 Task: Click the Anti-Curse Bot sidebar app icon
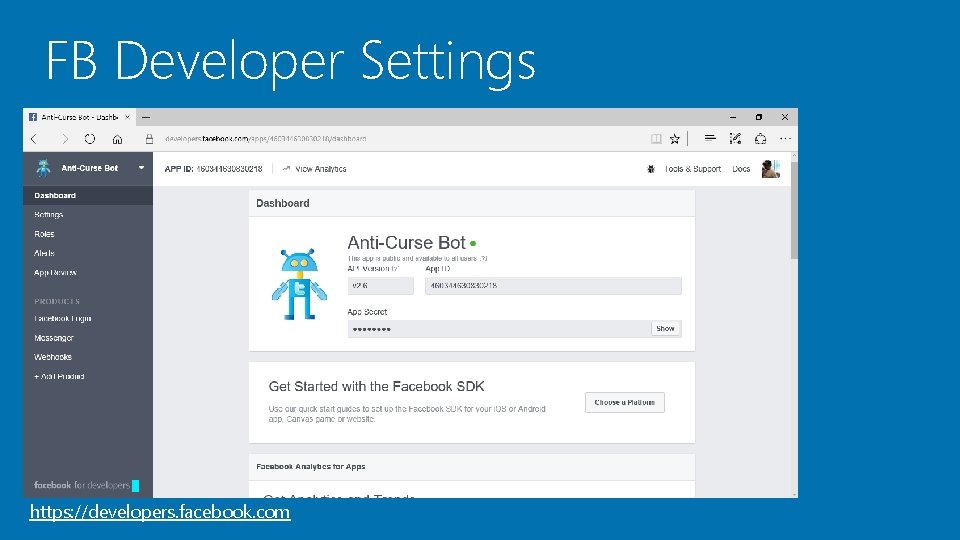(x=43, y=168)
